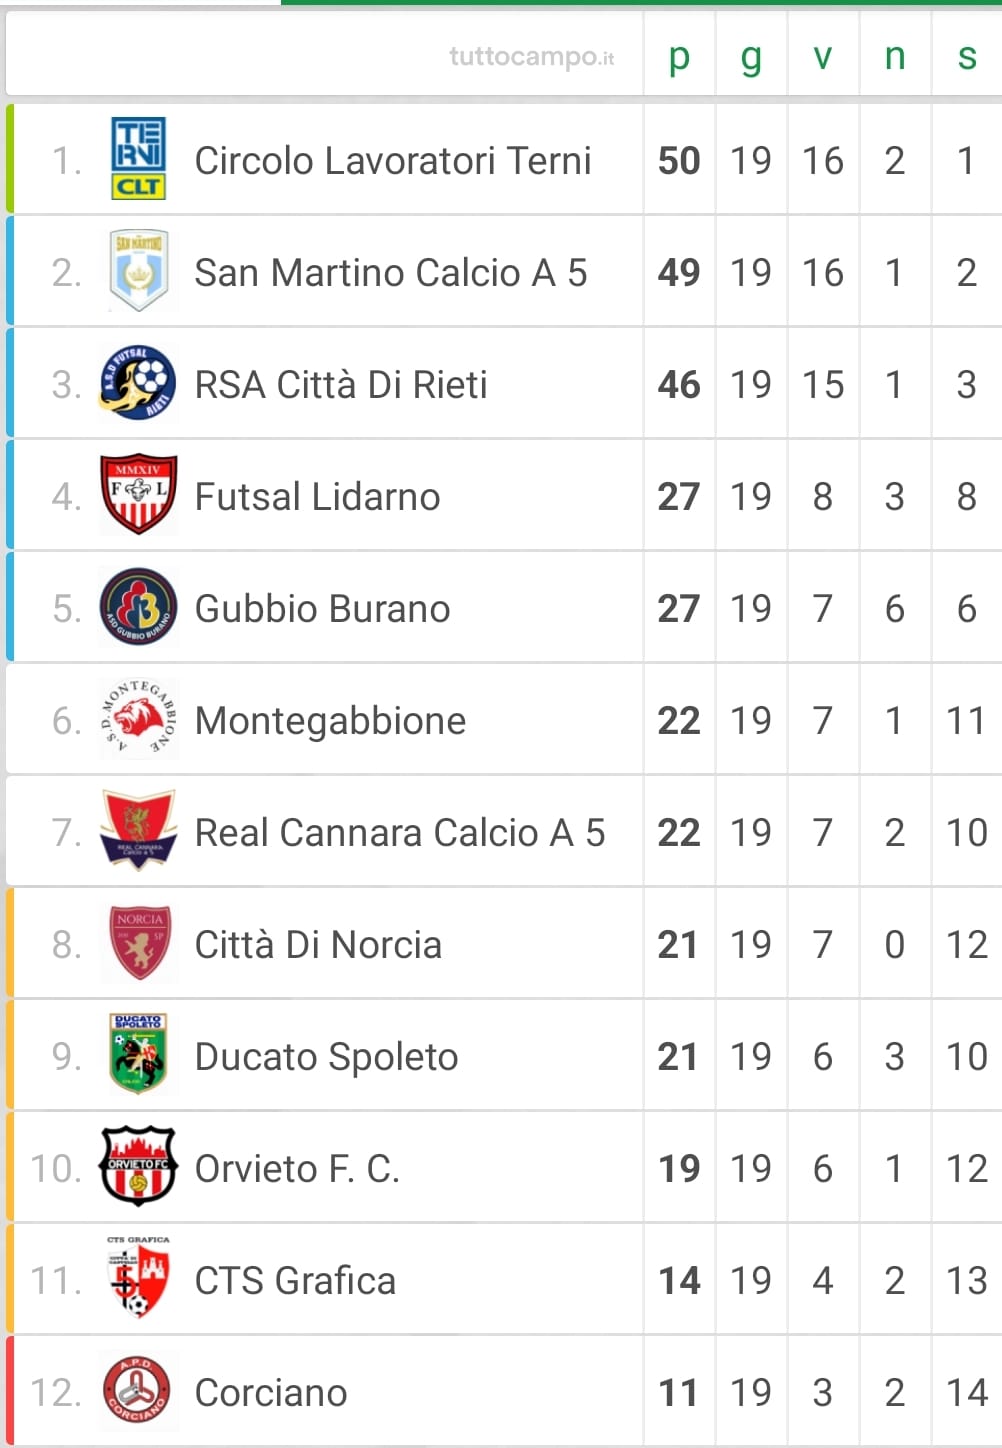
Task: Click the Futsal Lidarno shield logo
Action: [x=138, y=495]
